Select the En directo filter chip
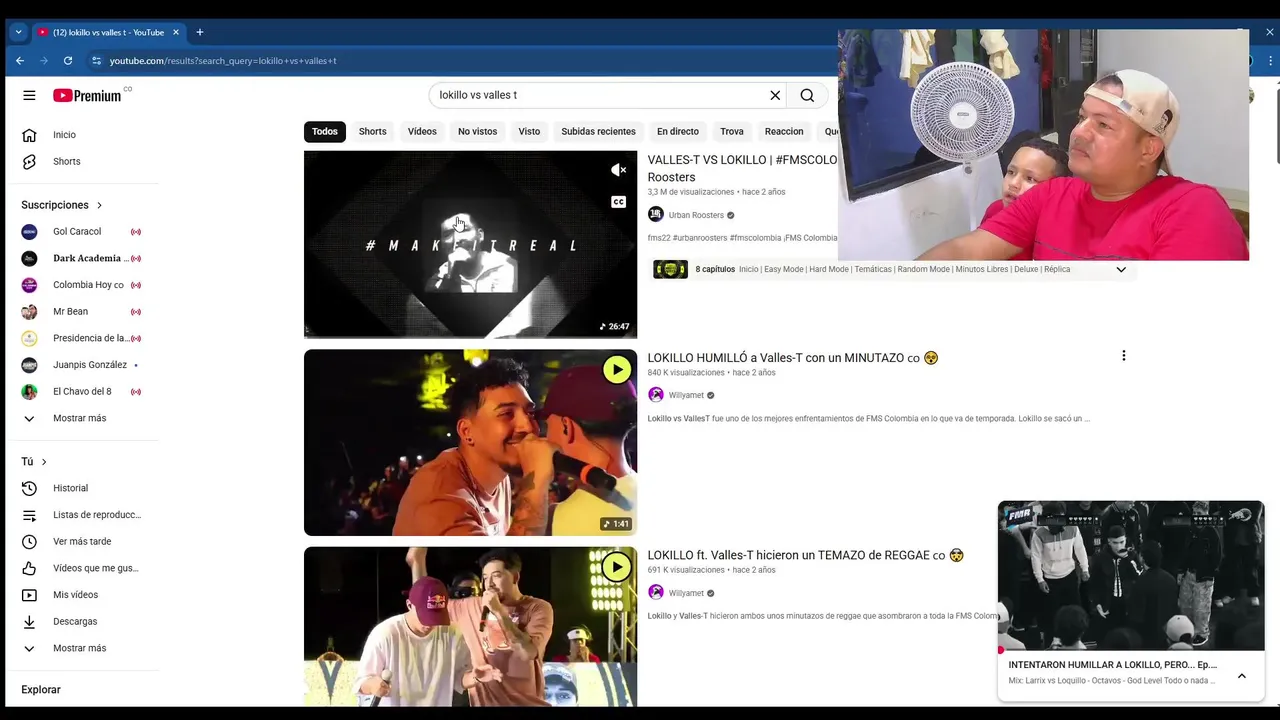The image size is (1280, 720). tap(678, 131)
